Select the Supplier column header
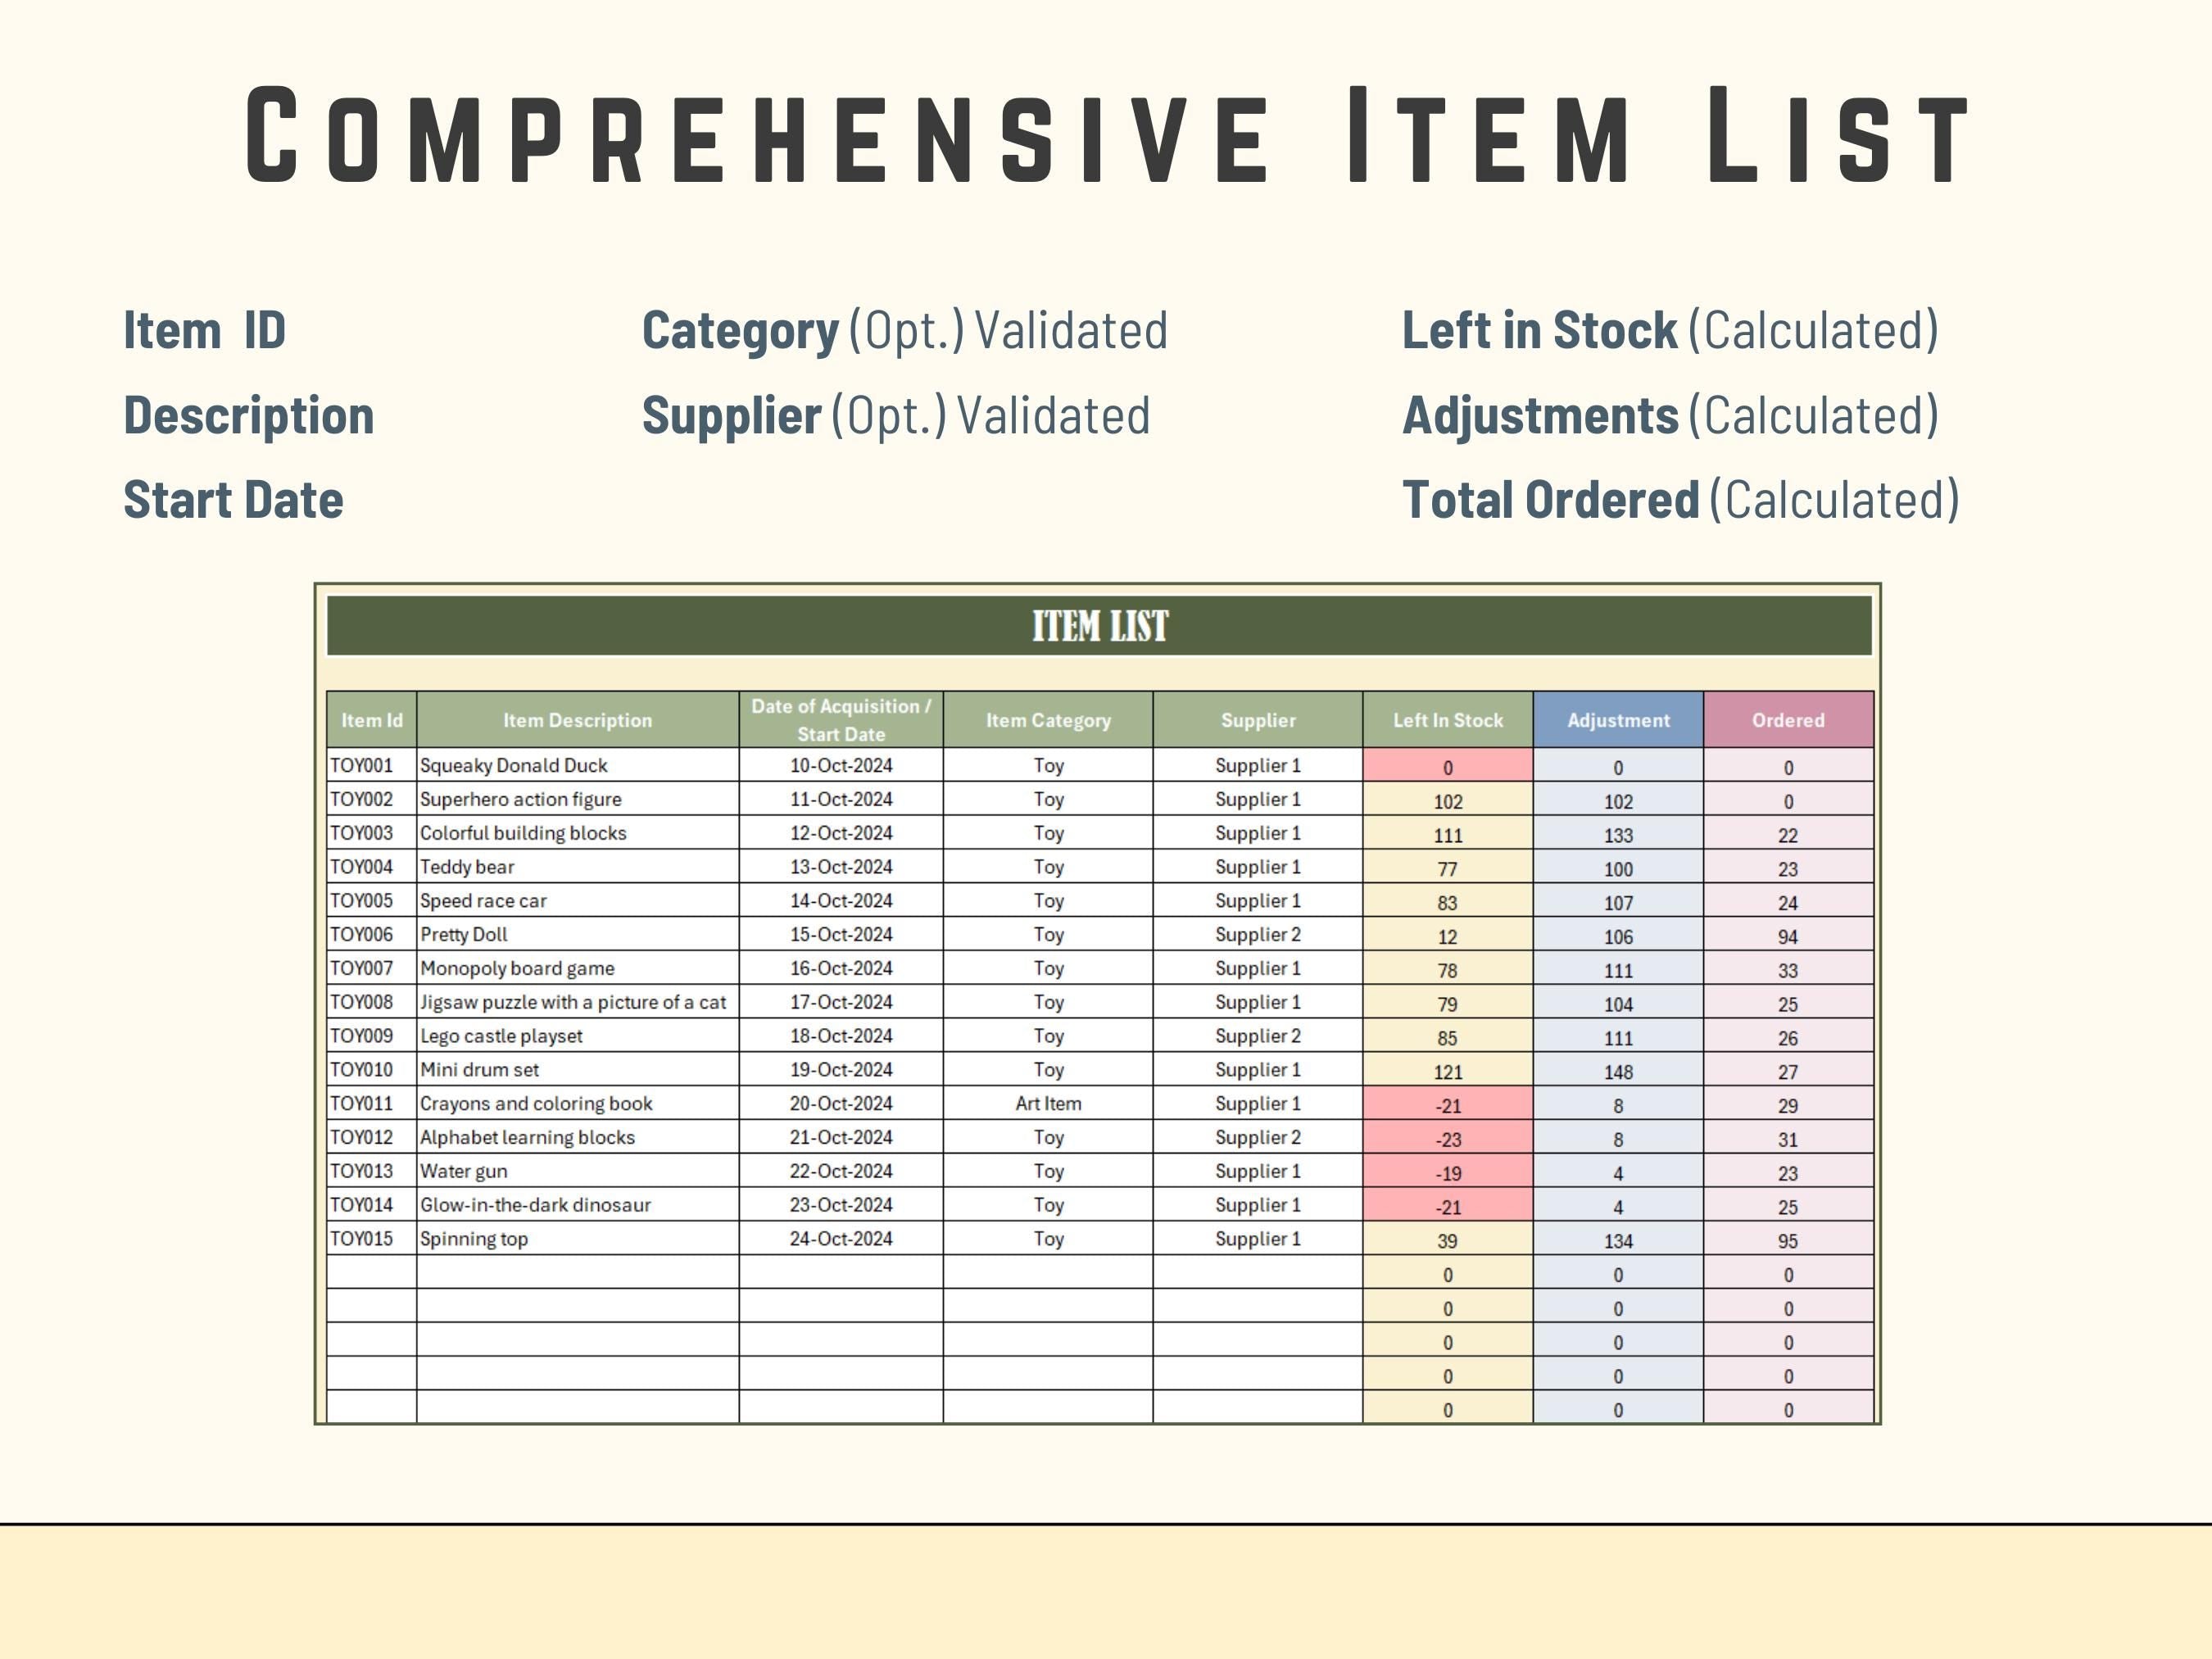This screenshot has height=1659, width=2212. (x=1257, y=720)
